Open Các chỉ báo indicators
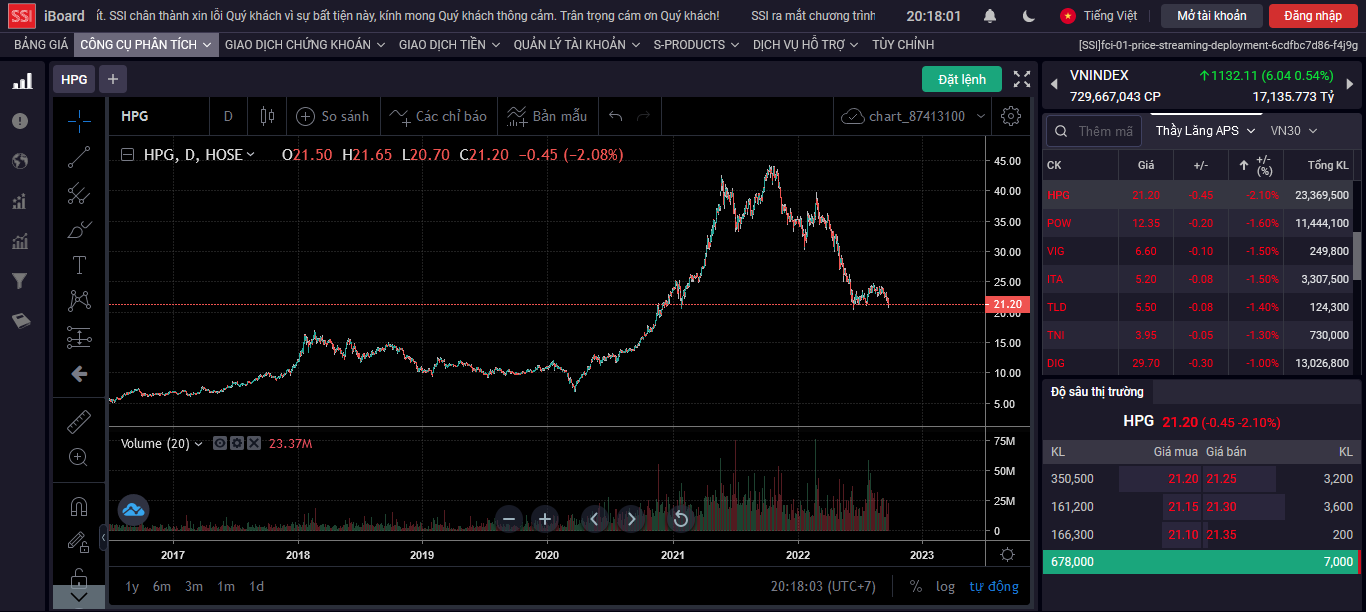Screen dimensions: 1366x612 (x=439, y=116)
